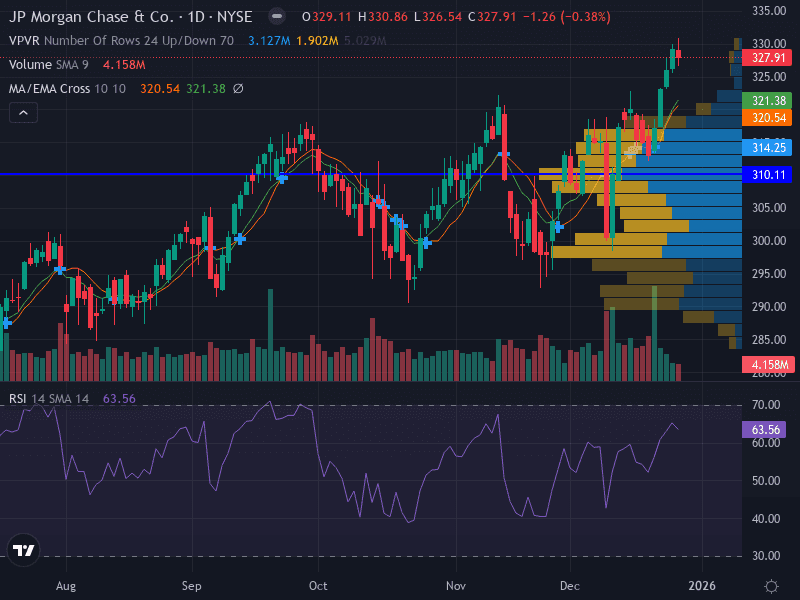Click the Oct label on time axis
Screen dimensions: 800x600
point(318,586)
